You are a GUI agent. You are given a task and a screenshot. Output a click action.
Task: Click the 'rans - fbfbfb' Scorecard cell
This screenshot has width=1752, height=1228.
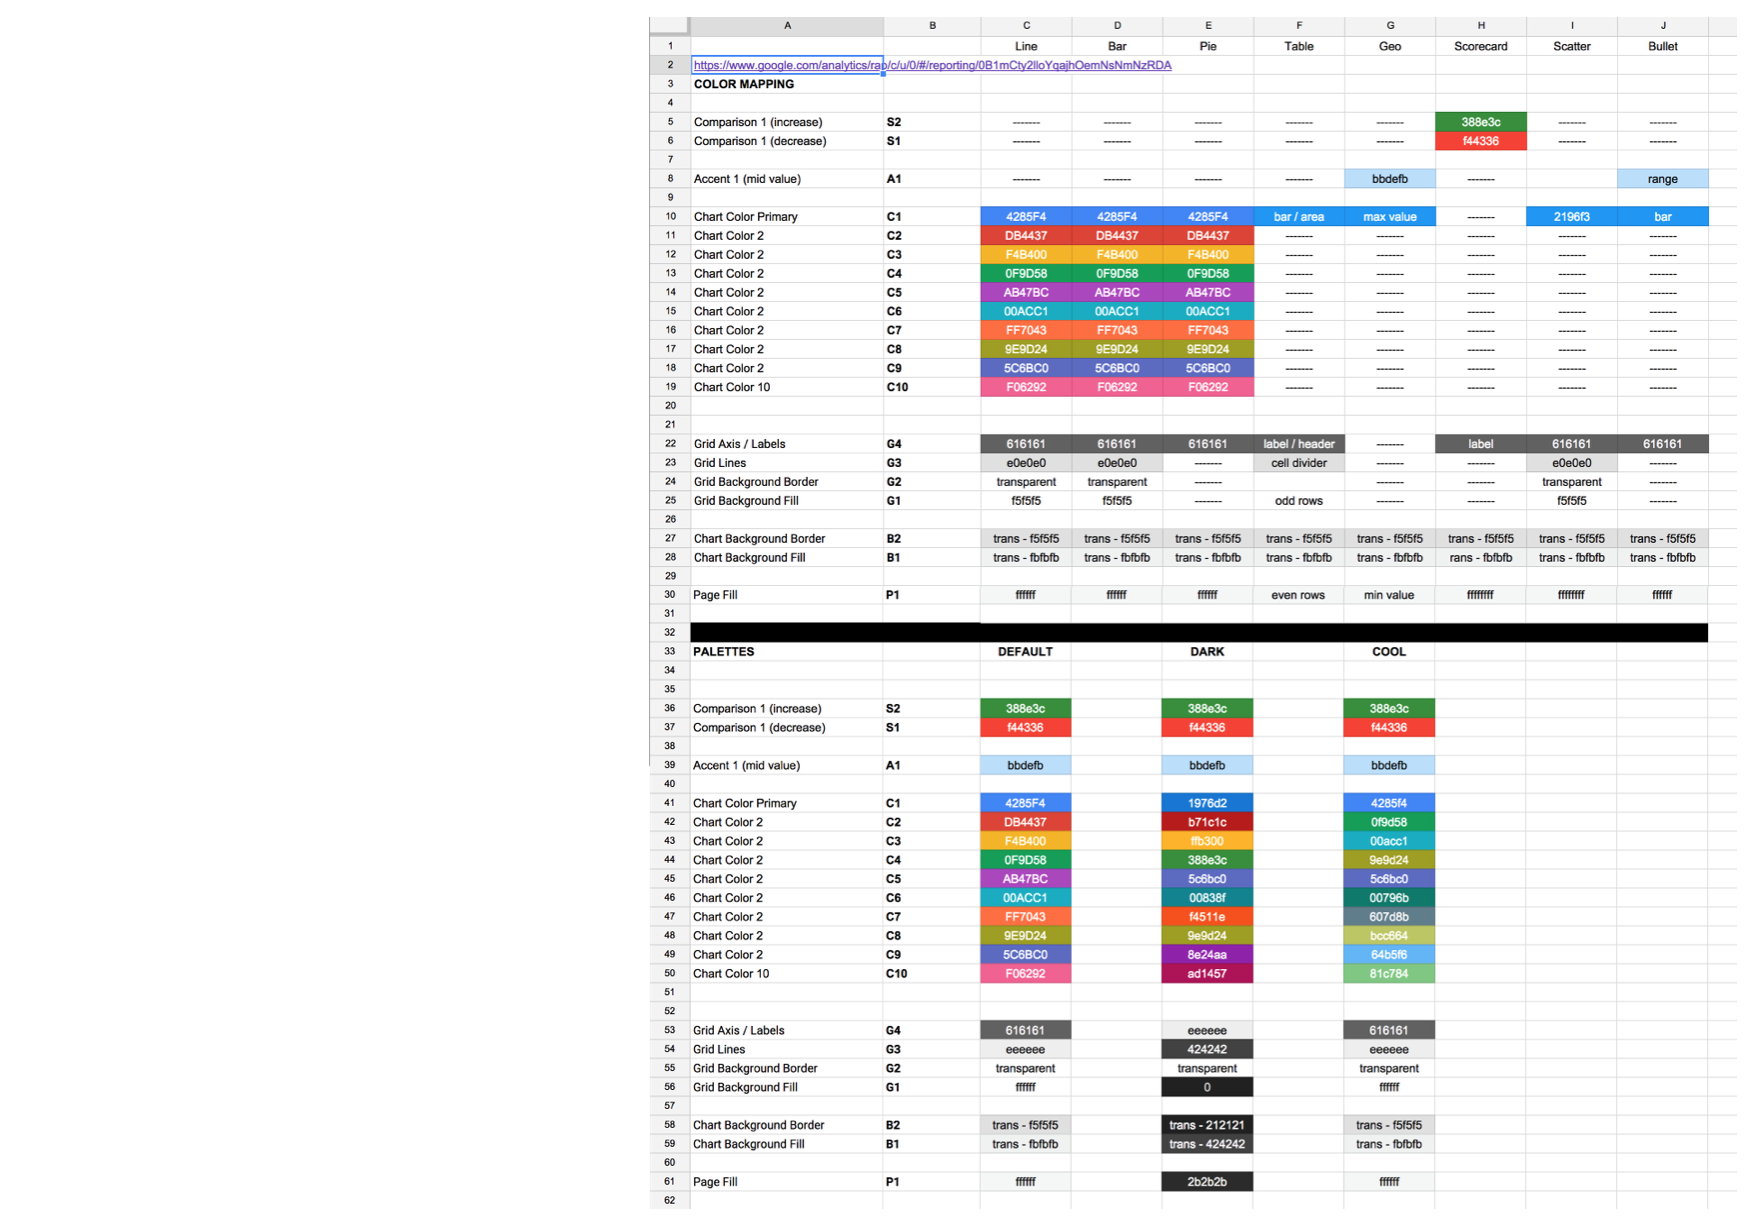click(1481, 558)
